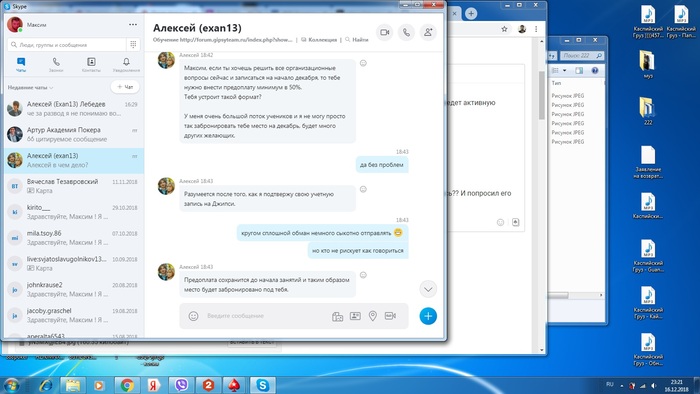The image size is (700, 394).
Task: Launch Internet Explorer from the taskbar
Action: 46,385
